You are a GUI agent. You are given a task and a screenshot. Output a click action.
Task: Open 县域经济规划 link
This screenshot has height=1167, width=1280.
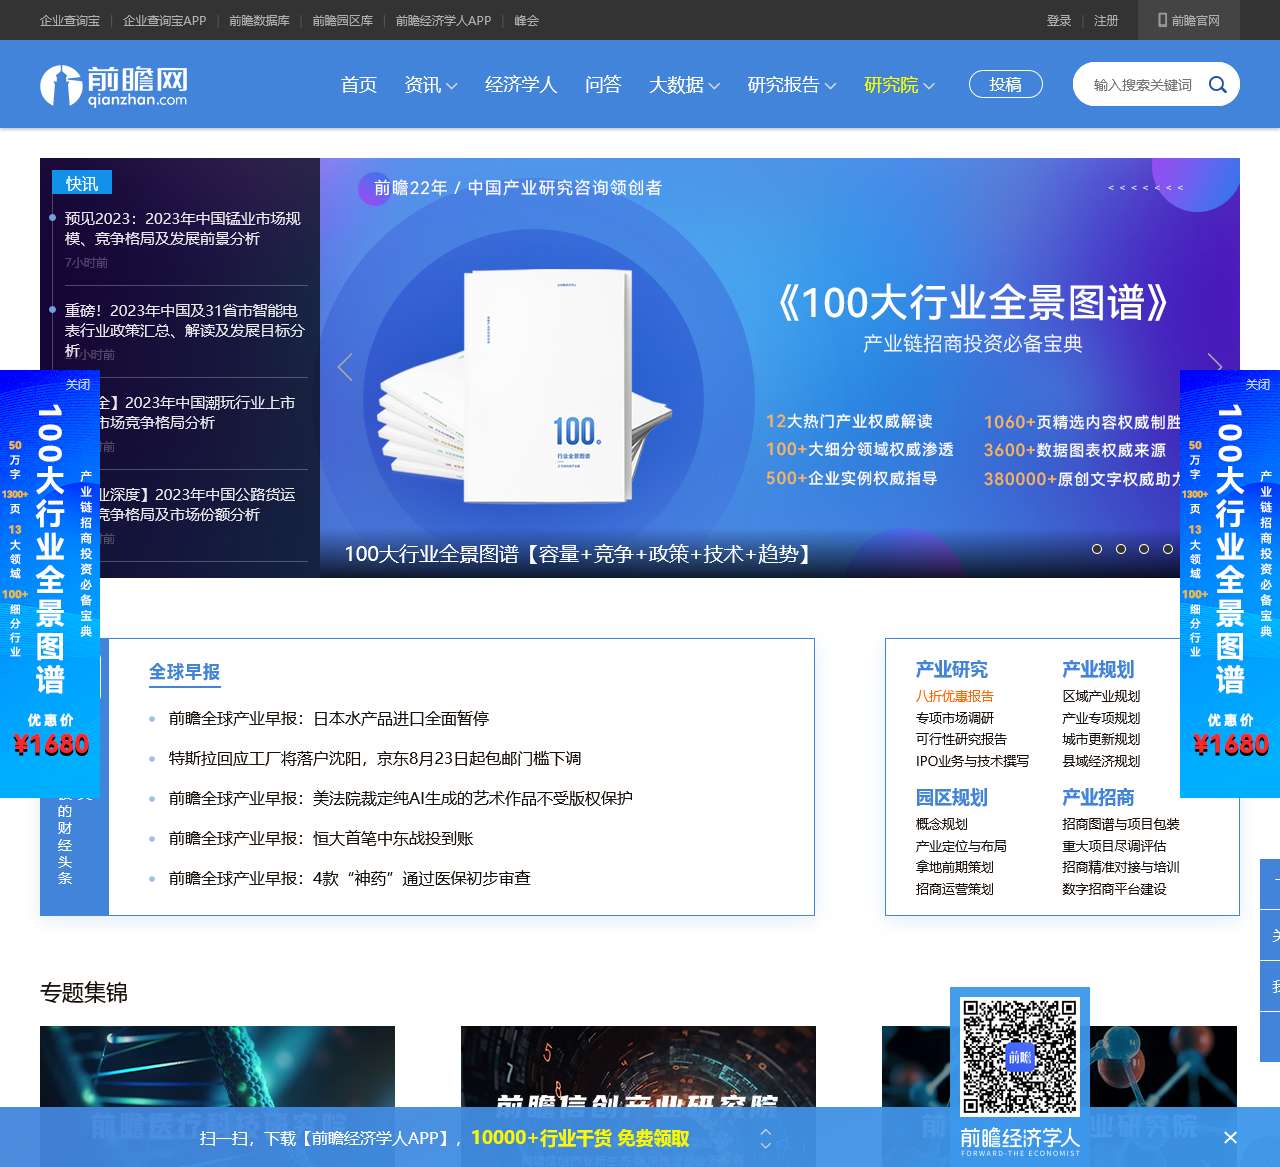click(x=1101, y=761)
